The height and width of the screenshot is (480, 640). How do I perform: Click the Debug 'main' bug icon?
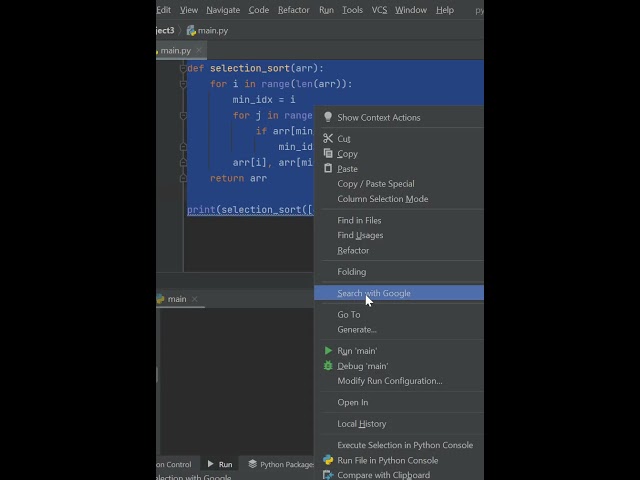(x=328, y=366)
